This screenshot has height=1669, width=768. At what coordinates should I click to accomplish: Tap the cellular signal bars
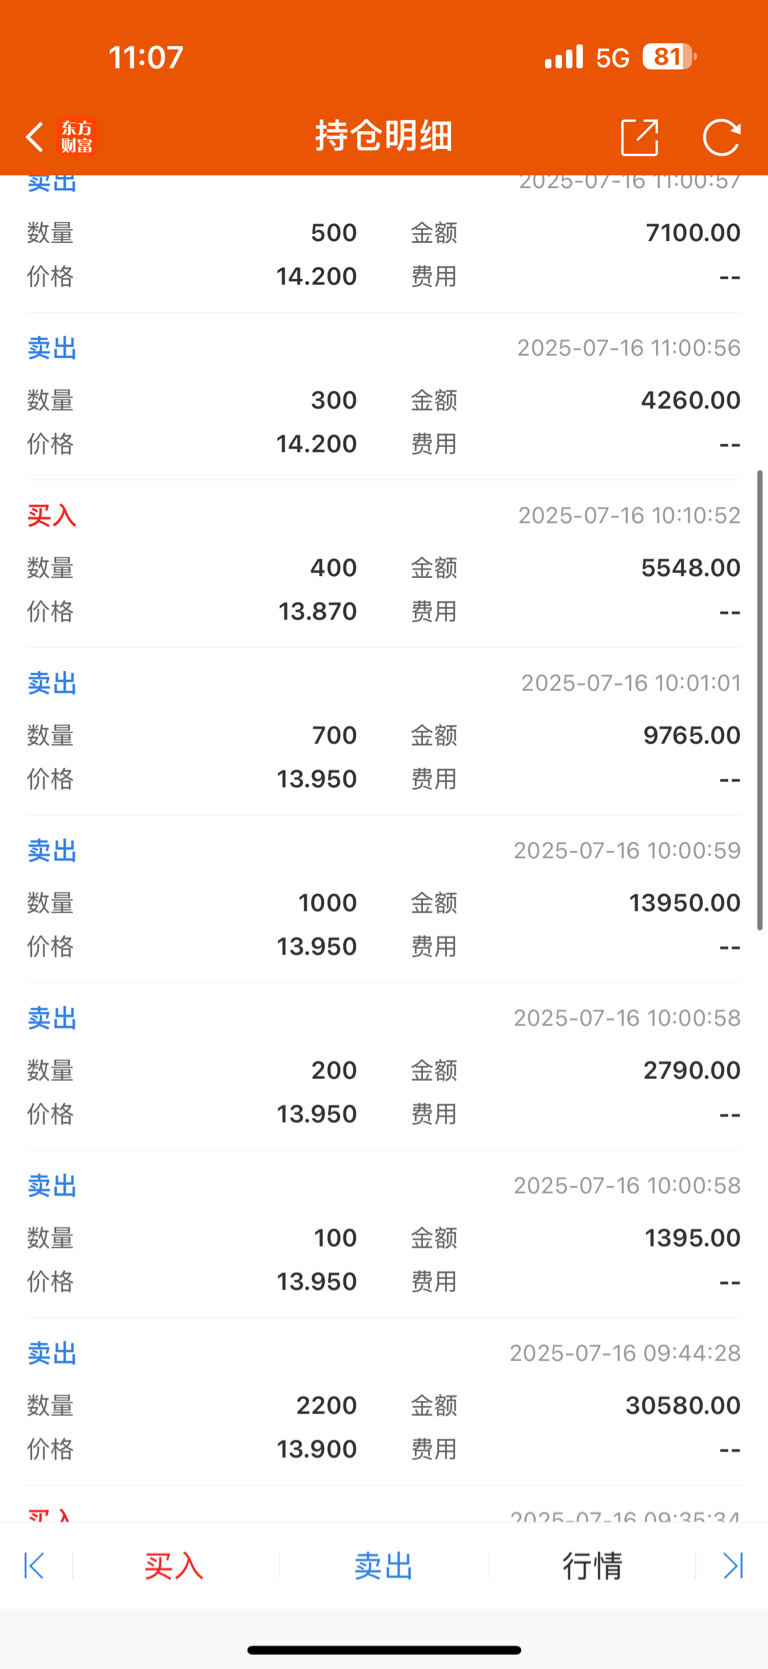pos(564,57)
